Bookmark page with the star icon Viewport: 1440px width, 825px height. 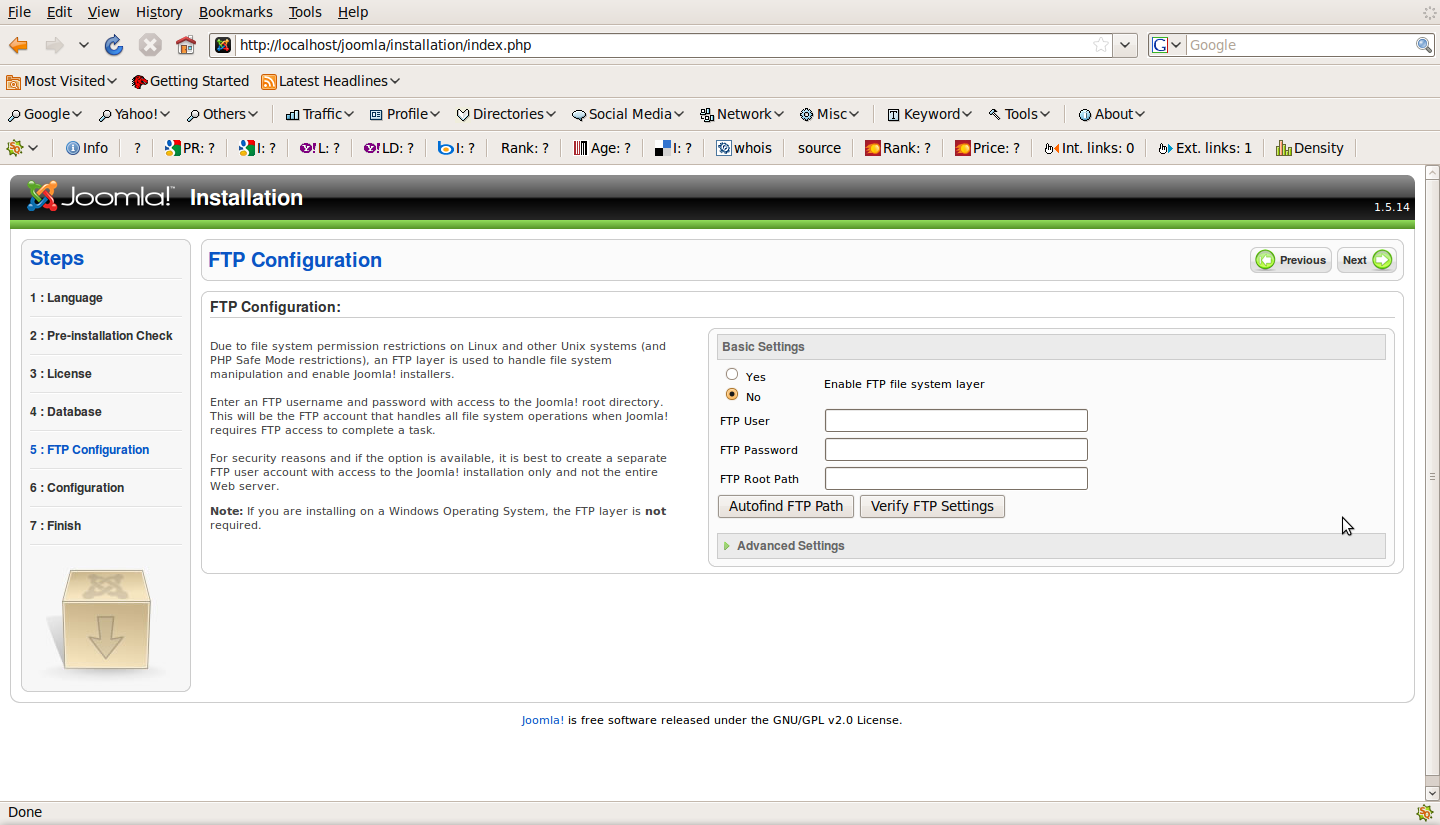point(1101,45)
